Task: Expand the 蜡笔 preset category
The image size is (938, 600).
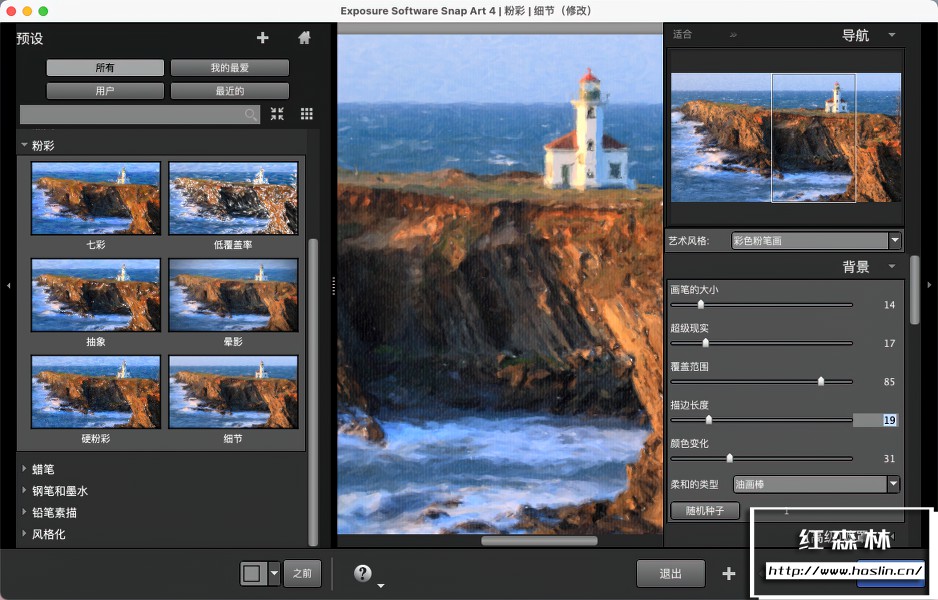Action: point(42,468)
